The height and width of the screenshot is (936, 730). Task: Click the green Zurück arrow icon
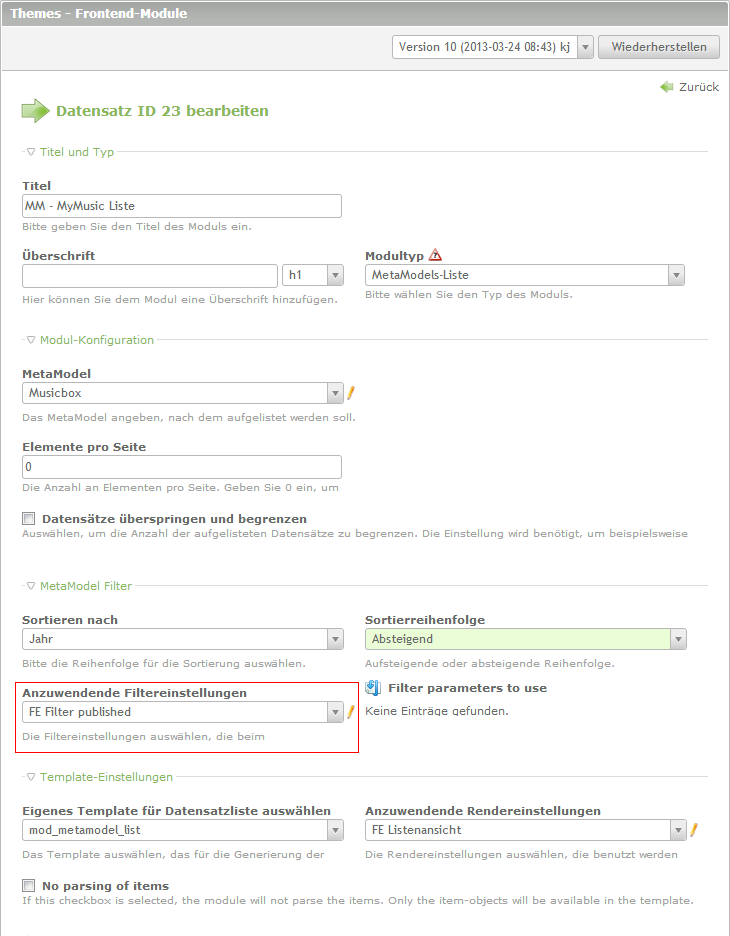(667, 87)
